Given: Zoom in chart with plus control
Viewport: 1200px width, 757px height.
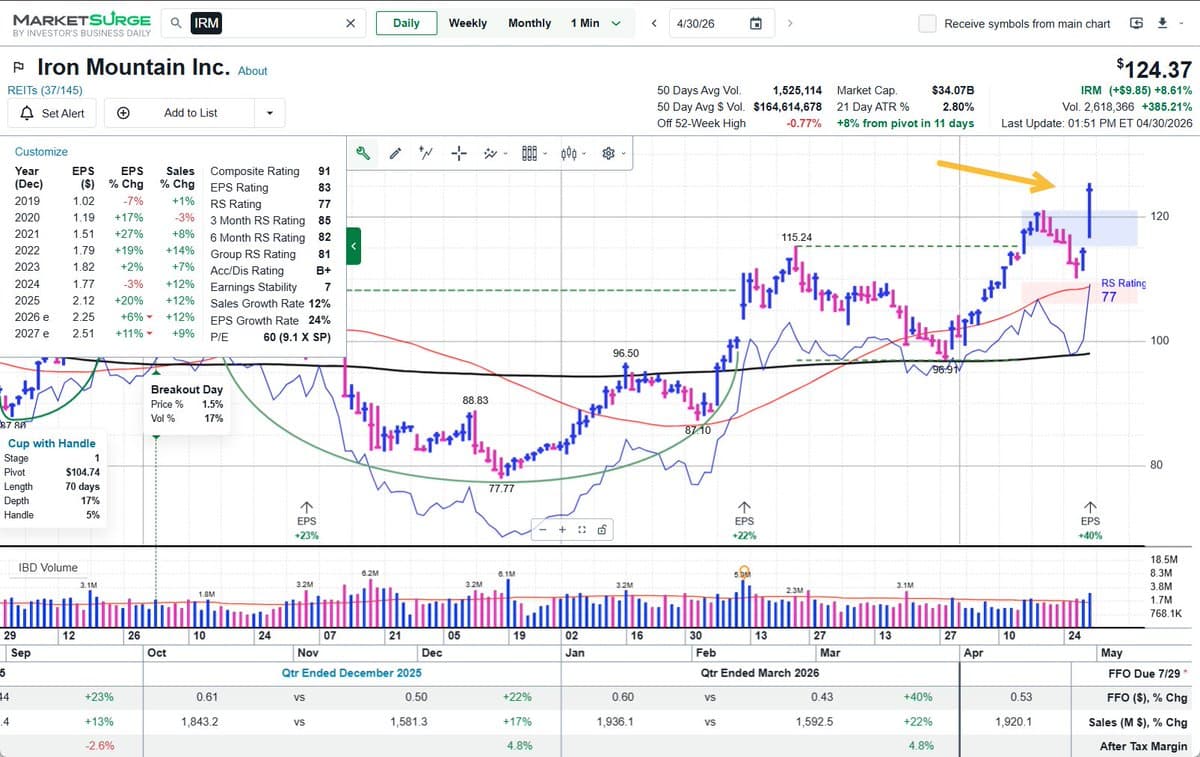Looking at the screenshot, I should (562, 530).
